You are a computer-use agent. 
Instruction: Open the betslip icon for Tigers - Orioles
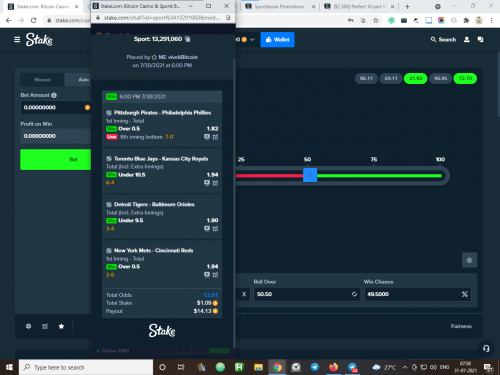point(207,228)
